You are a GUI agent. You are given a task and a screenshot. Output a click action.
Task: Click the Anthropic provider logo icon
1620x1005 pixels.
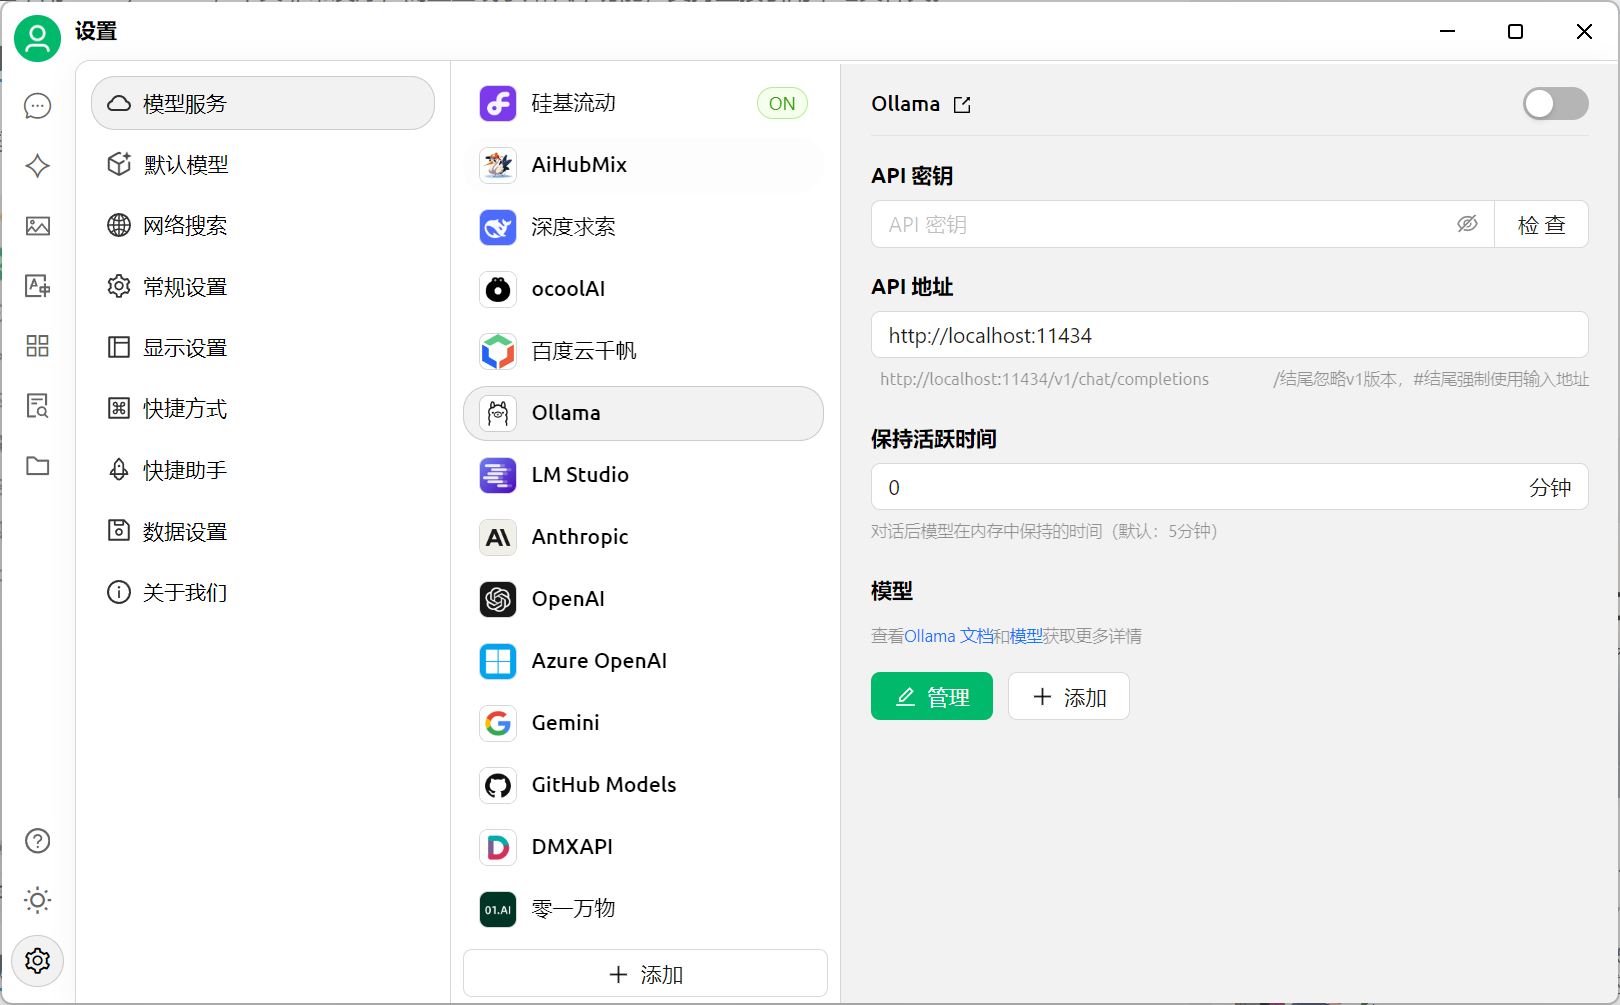point(498,537)
